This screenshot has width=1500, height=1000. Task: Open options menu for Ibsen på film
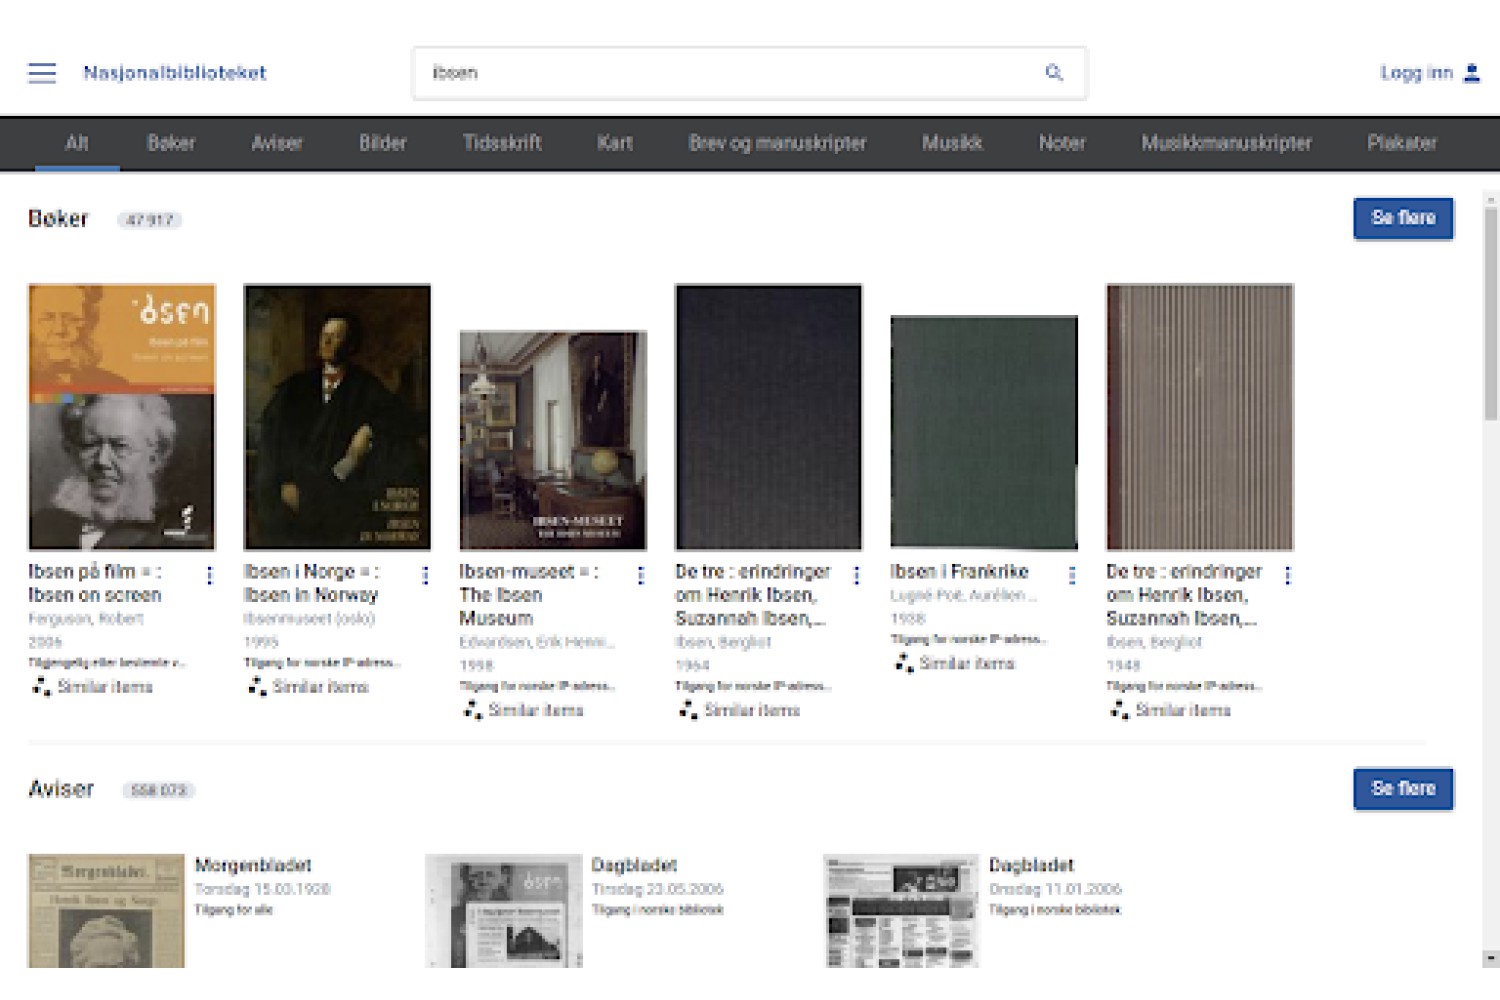click(209, 575)
